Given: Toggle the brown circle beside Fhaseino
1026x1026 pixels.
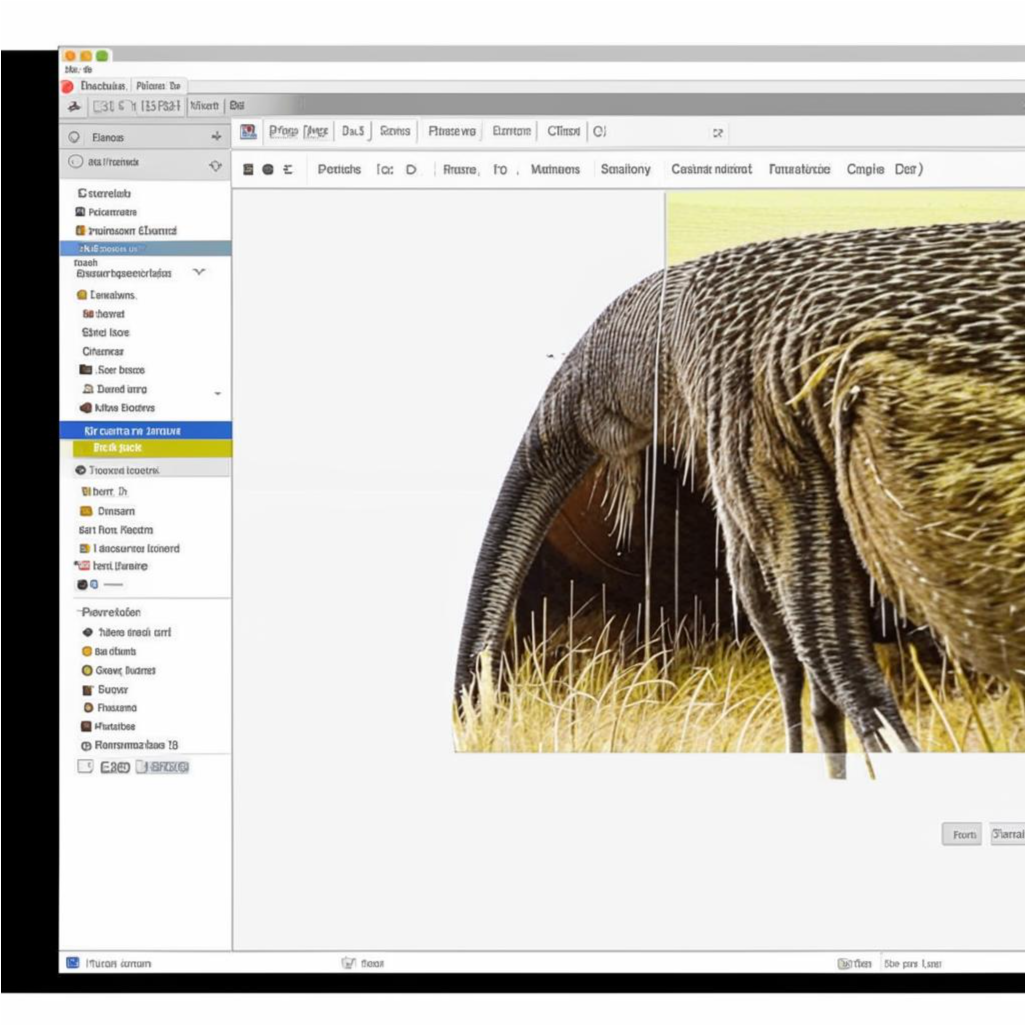Looking at the screenshot, I should point(88,707).
